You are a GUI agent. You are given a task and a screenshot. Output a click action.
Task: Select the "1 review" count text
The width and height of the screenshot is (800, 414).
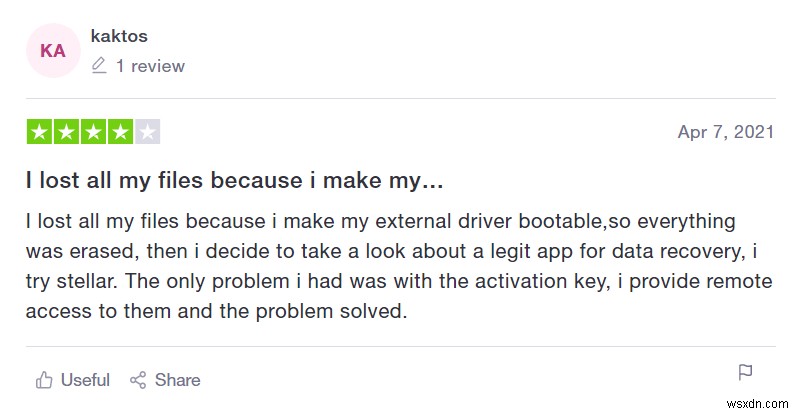click(150, 66)
